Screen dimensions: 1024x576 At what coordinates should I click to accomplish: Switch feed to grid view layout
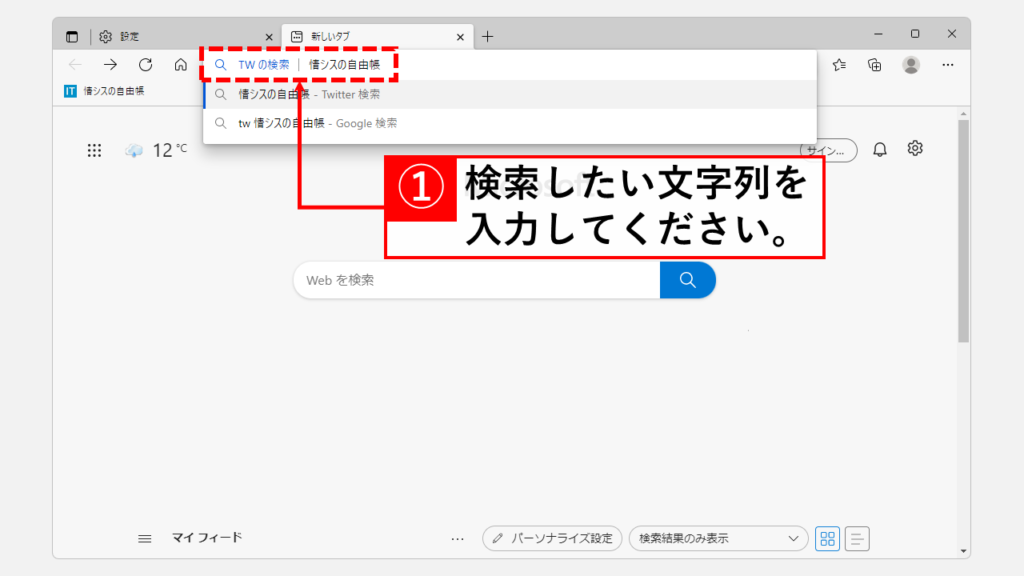(x=827, y=538)
